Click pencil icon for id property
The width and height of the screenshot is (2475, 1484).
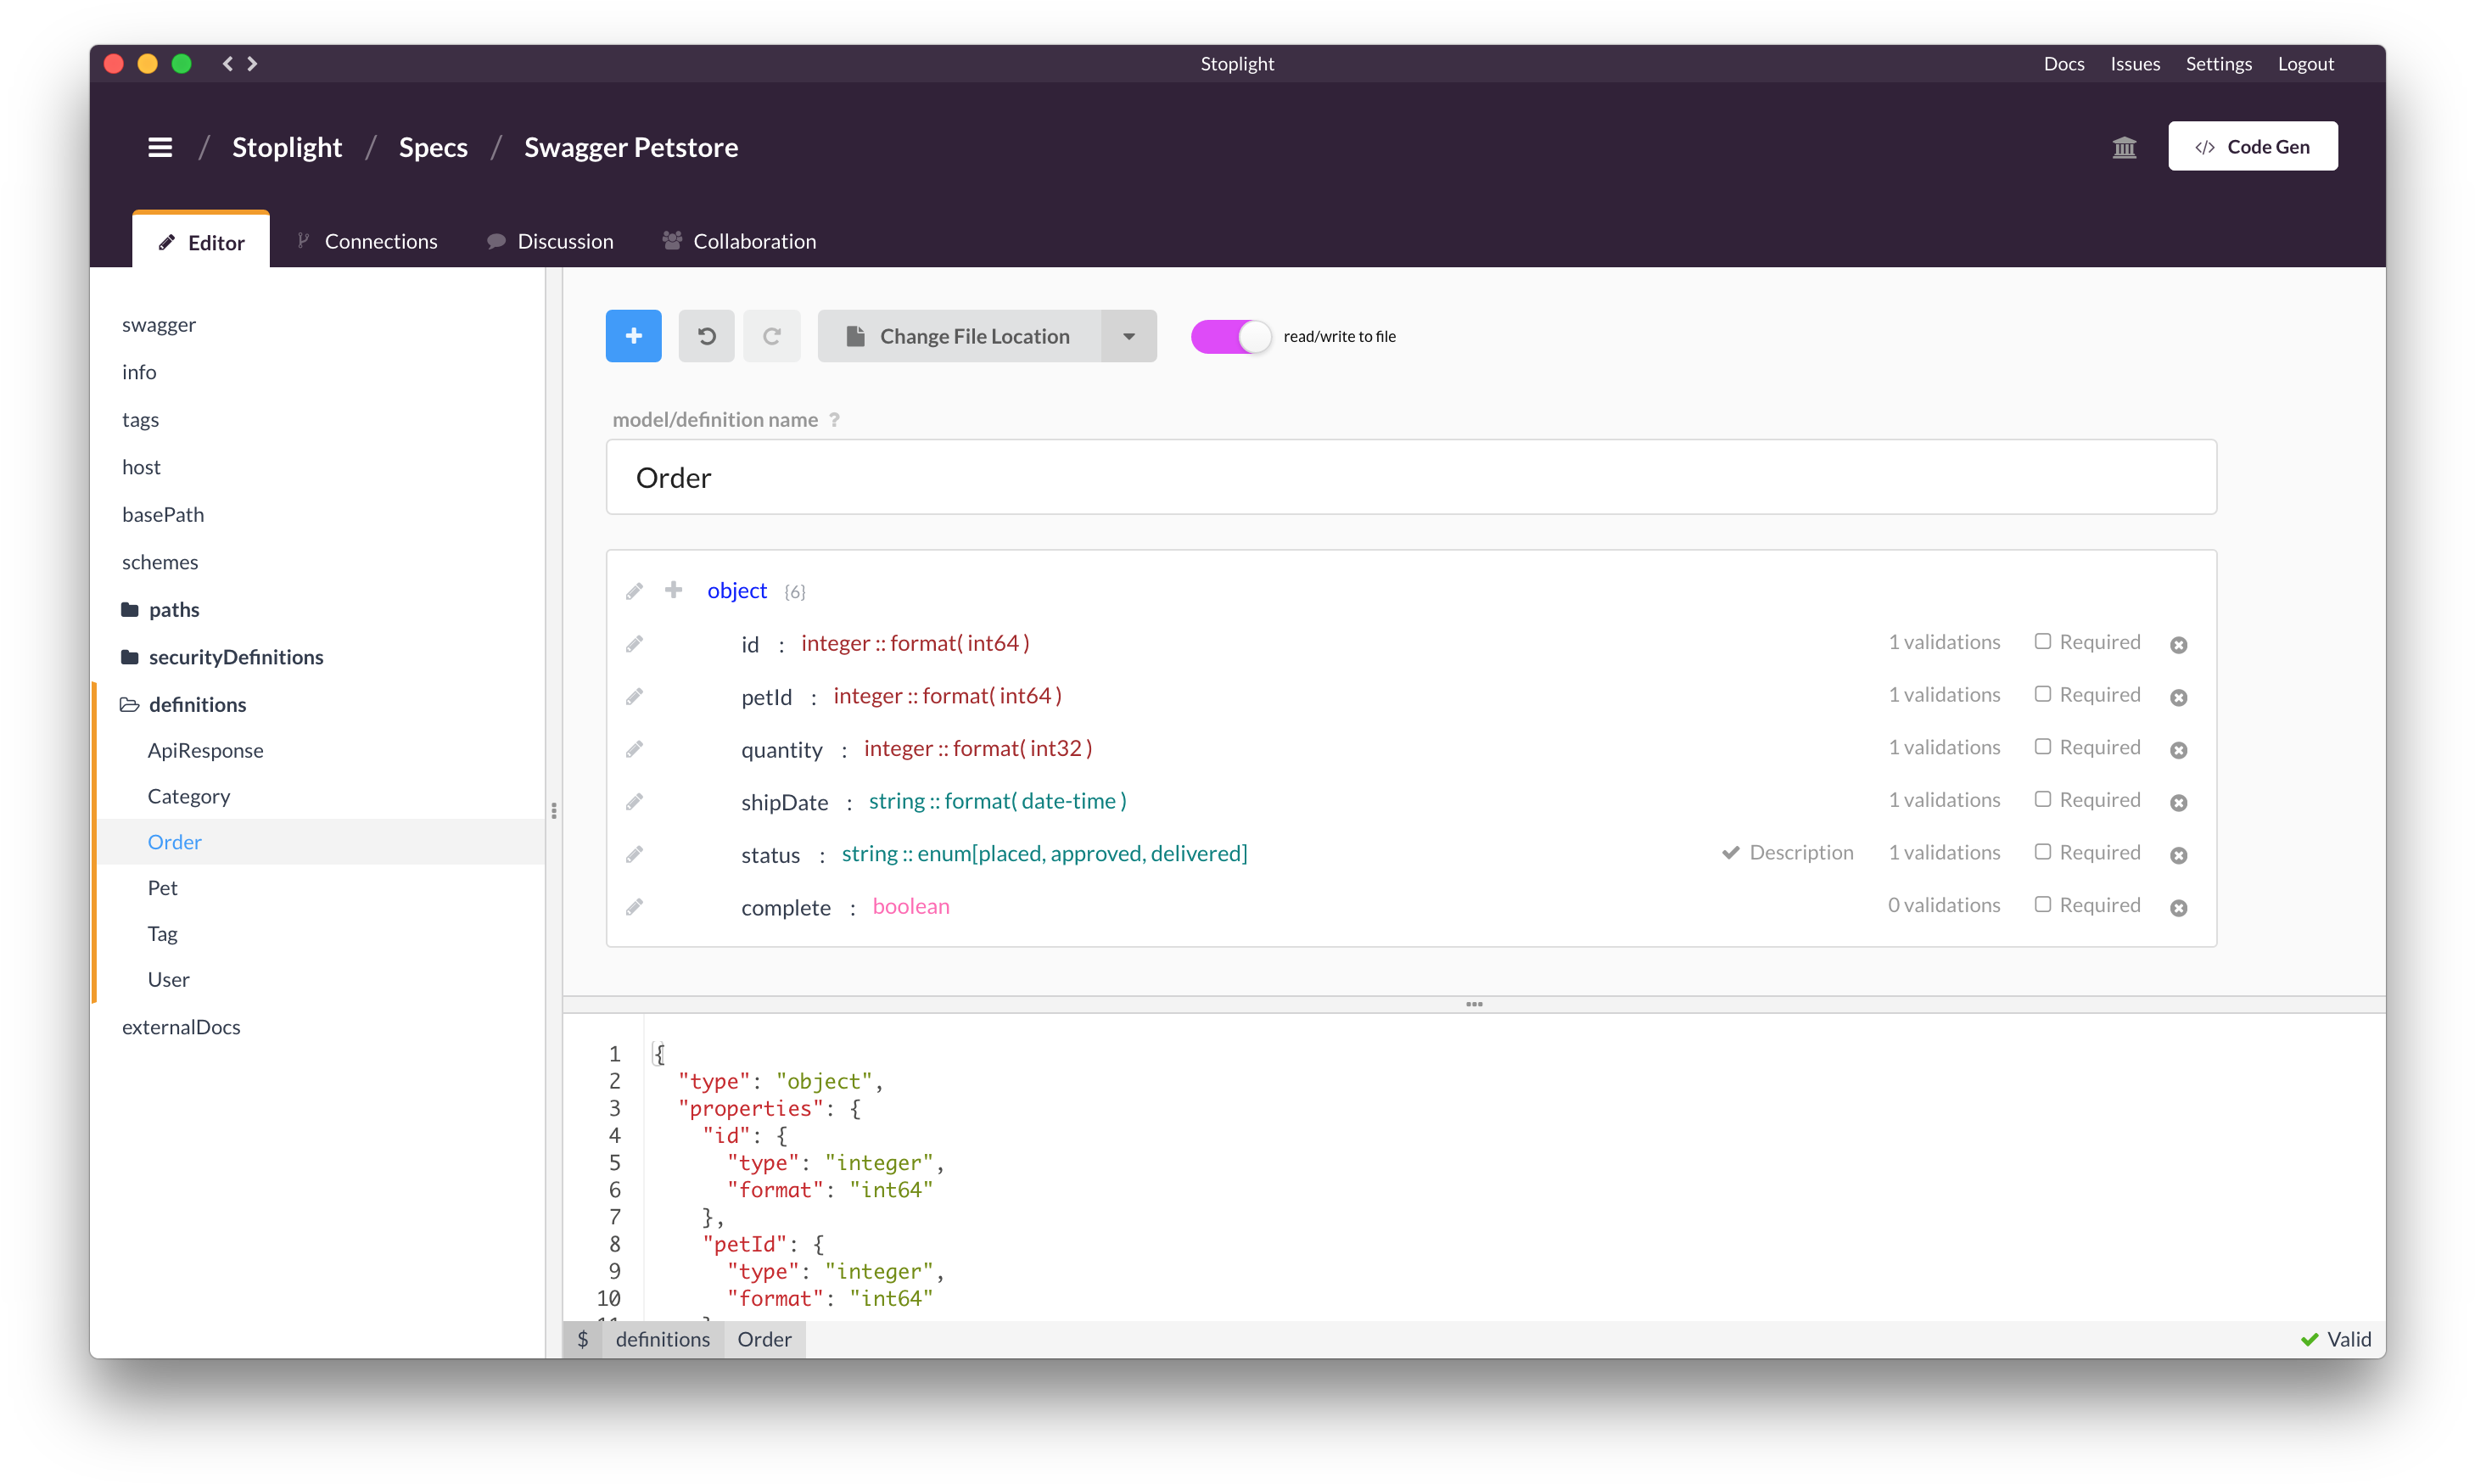click(634, 644)
